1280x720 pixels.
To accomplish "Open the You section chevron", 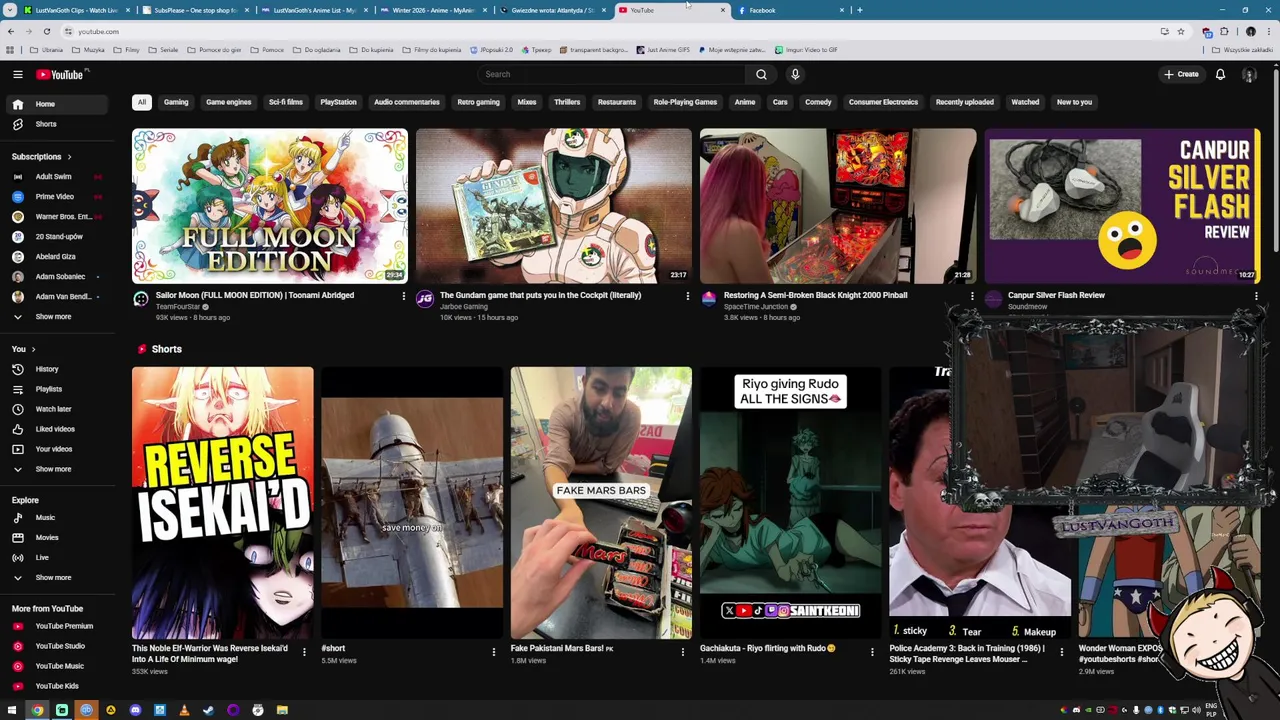I will [x=33, y=349].
